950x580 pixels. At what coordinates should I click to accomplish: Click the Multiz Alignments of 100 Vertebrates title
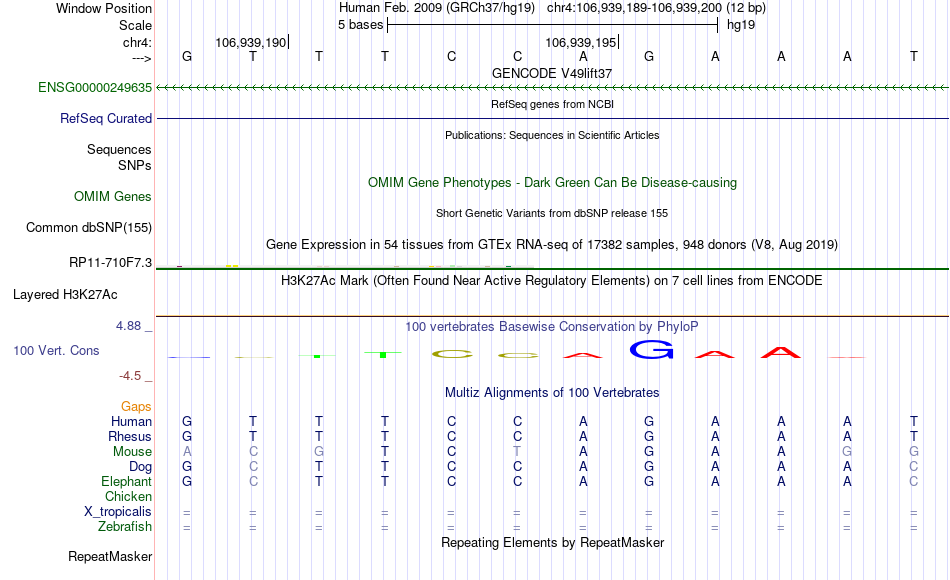point(552,393)
